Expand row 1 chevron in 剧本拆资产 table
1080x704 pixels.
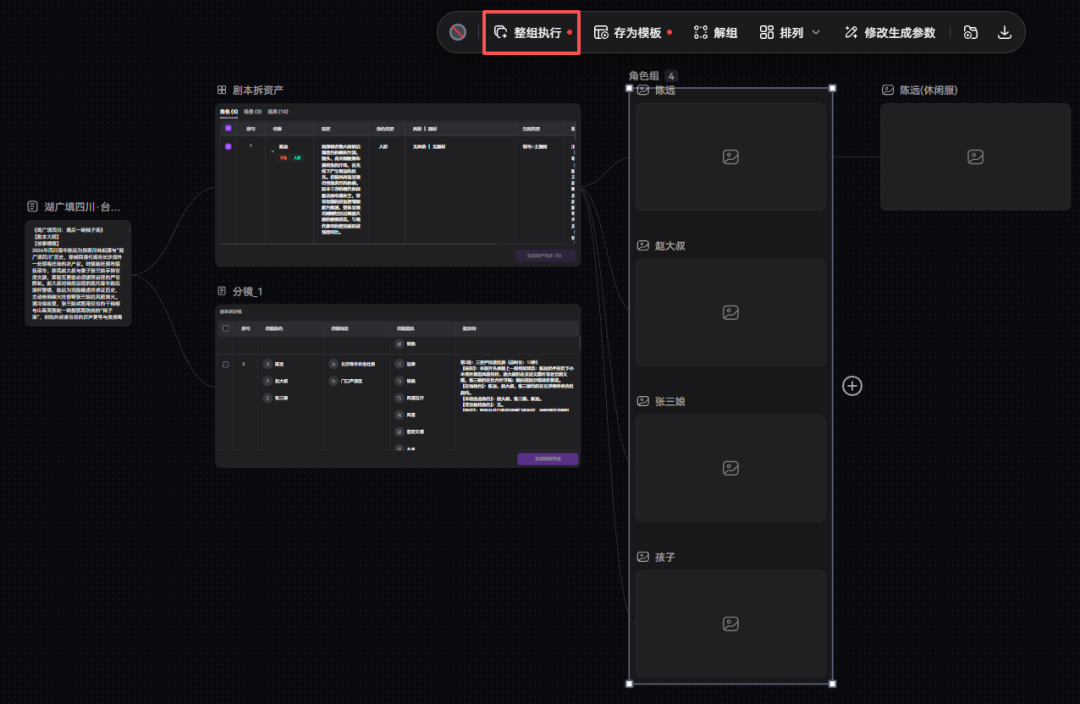(273, 151)
